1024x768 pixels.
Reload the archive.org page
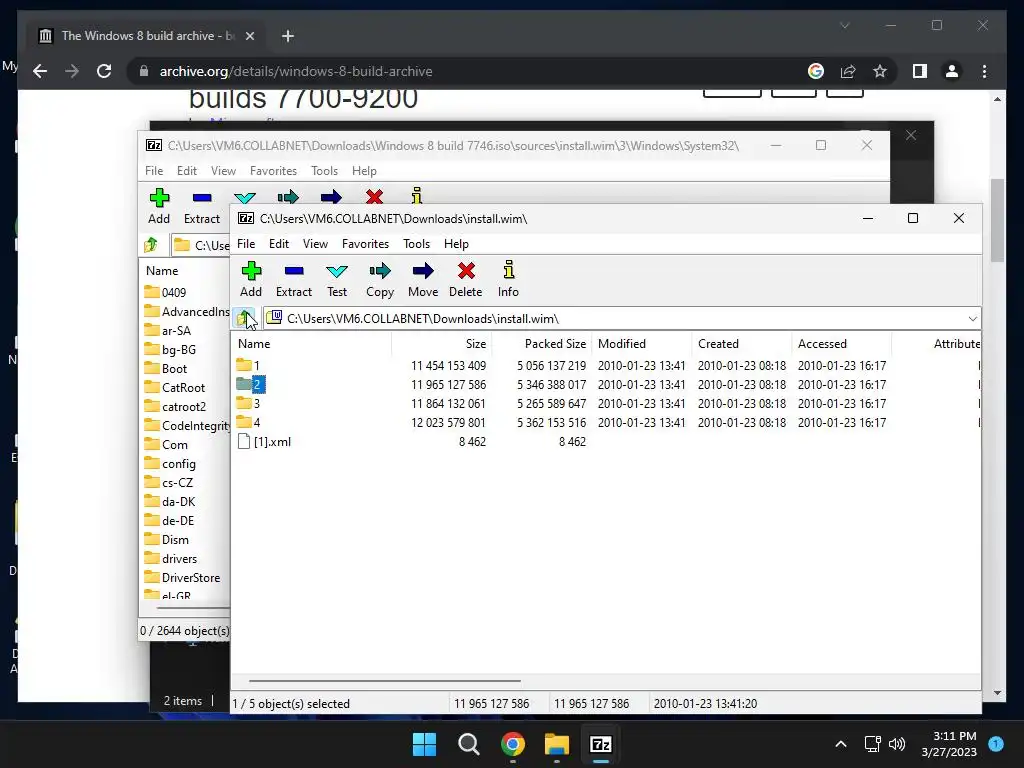coord(104,71)
